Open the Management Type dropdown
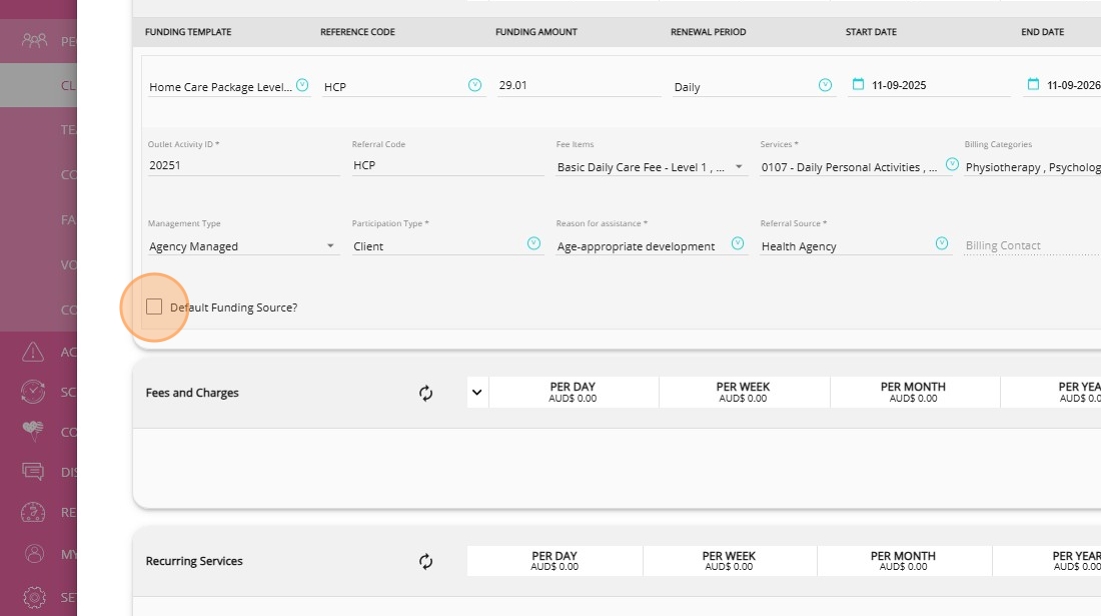 tap(330, 246)
